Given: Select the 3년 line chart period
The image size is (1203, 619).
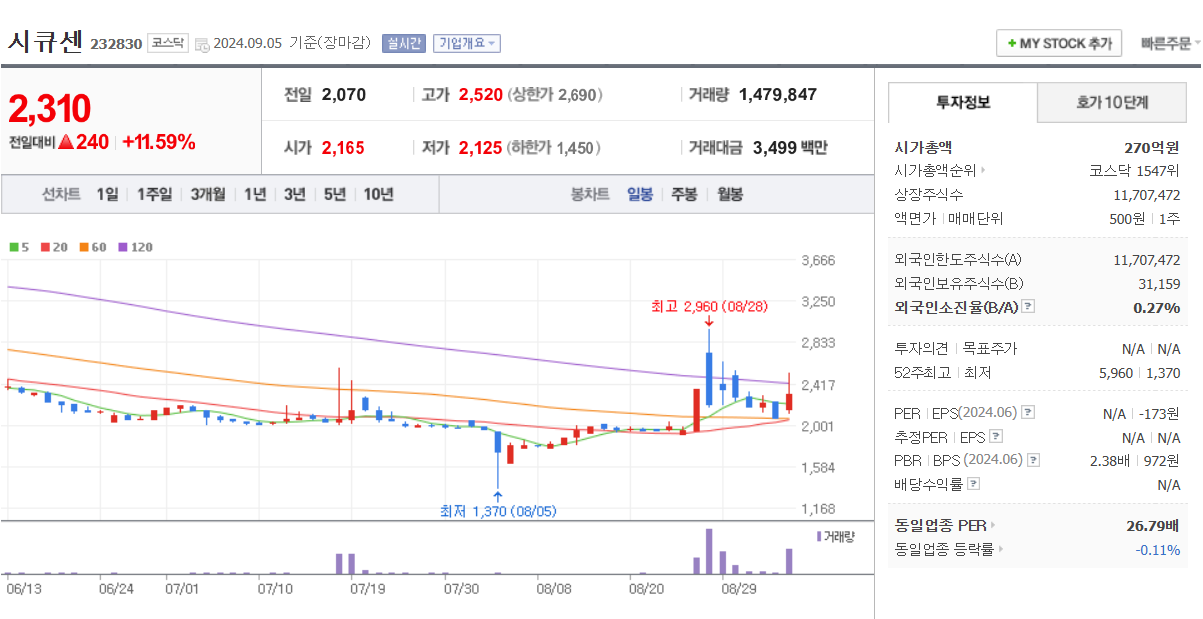Looking at the screenshot, I should 294,194.
